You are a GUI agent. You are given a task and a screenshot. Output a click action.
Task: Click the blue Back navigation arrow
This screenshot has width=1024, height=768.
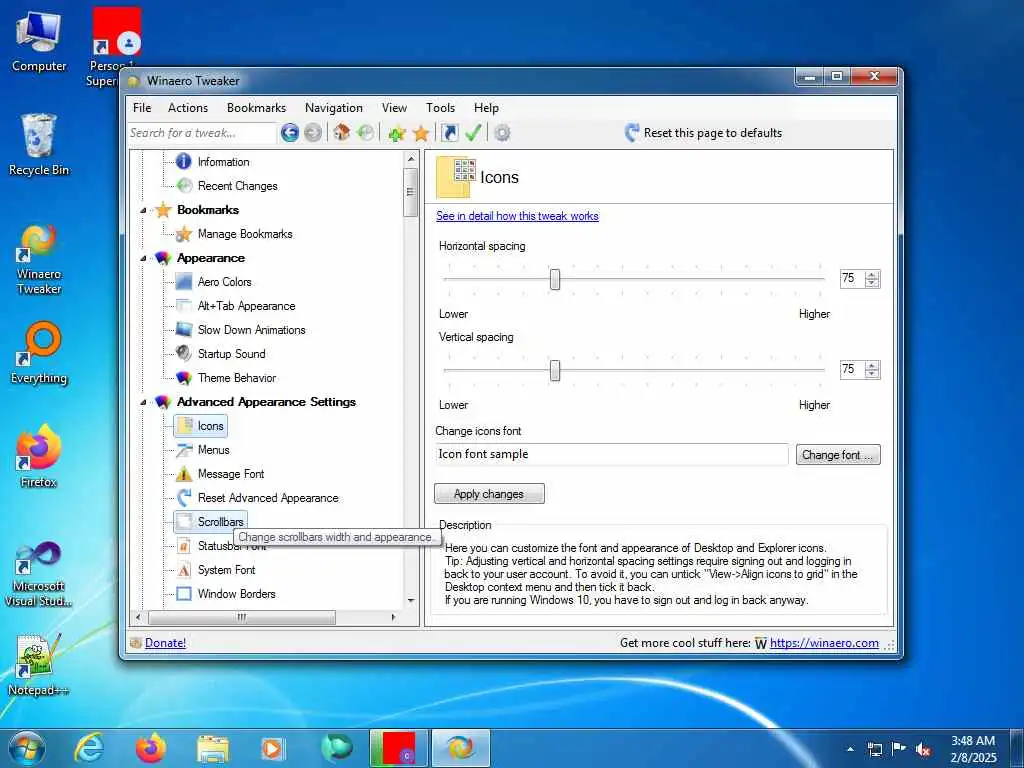click(290, 133)
